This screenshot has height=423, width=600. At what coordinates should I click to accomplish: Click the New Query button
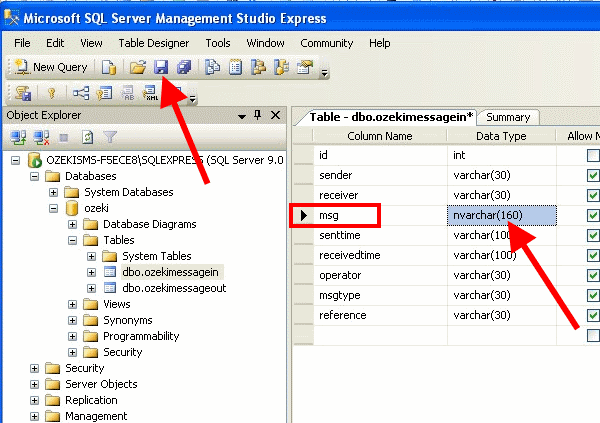point(50,67)
